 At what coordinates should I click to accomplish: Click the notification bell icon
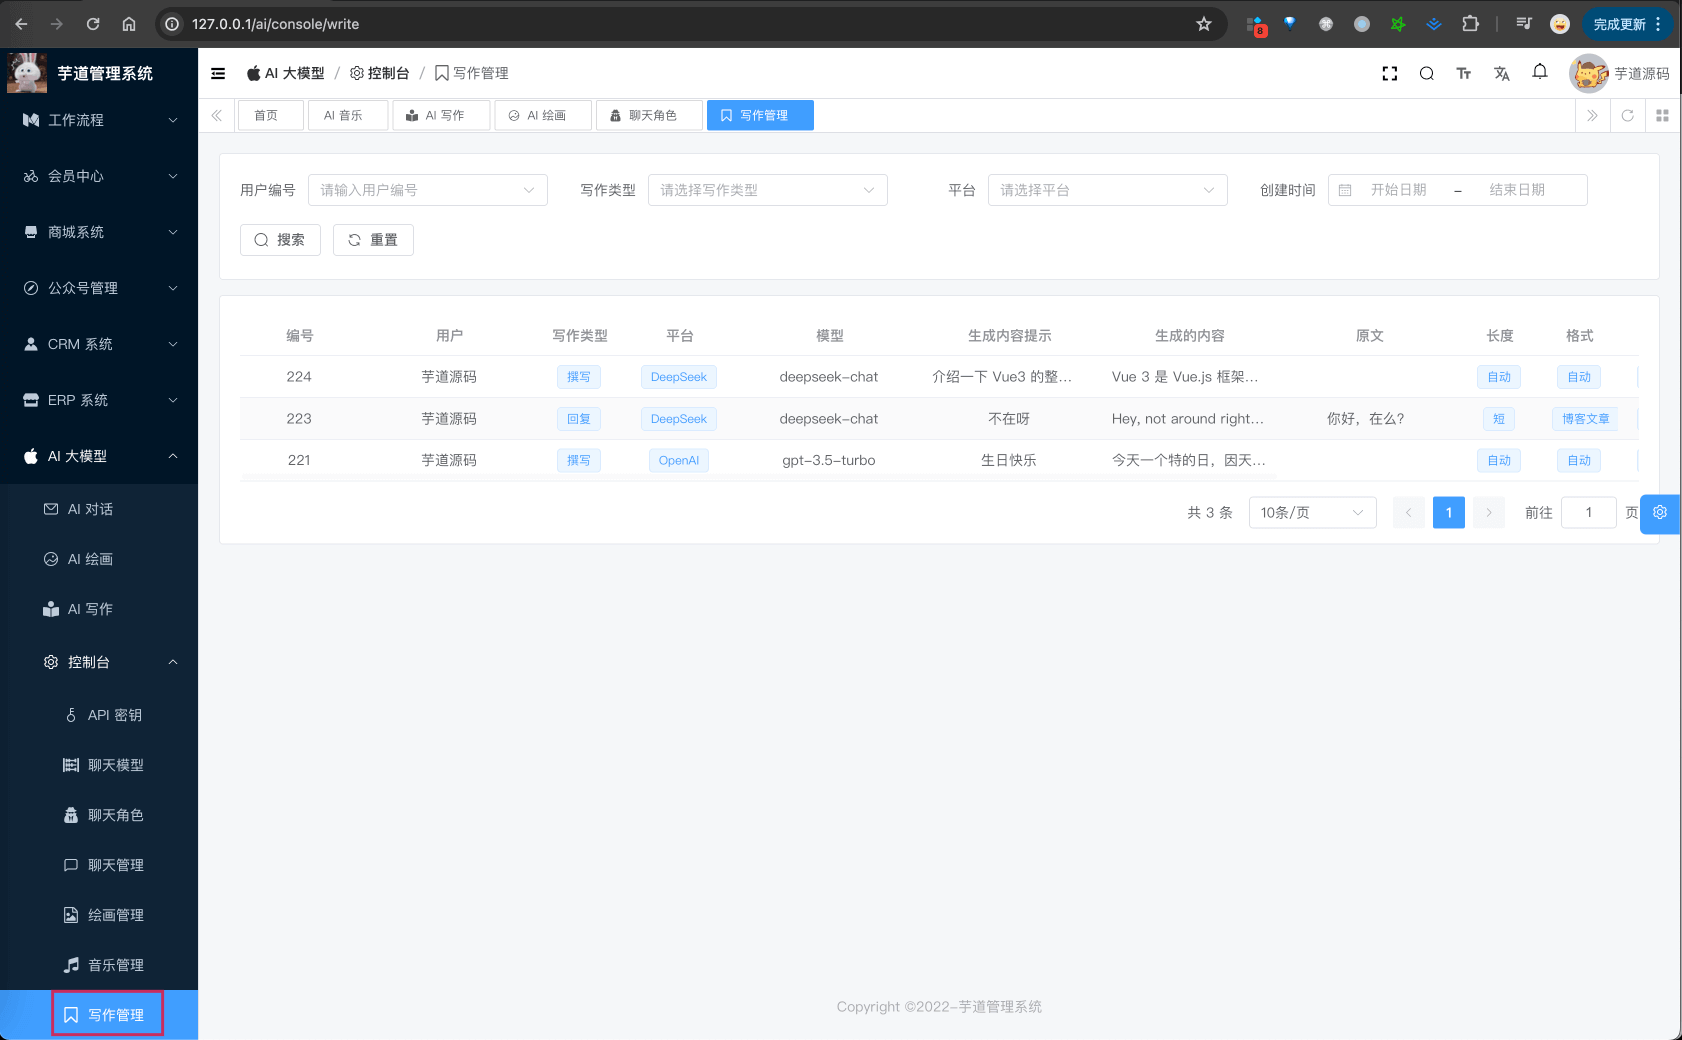point(1540,73)
